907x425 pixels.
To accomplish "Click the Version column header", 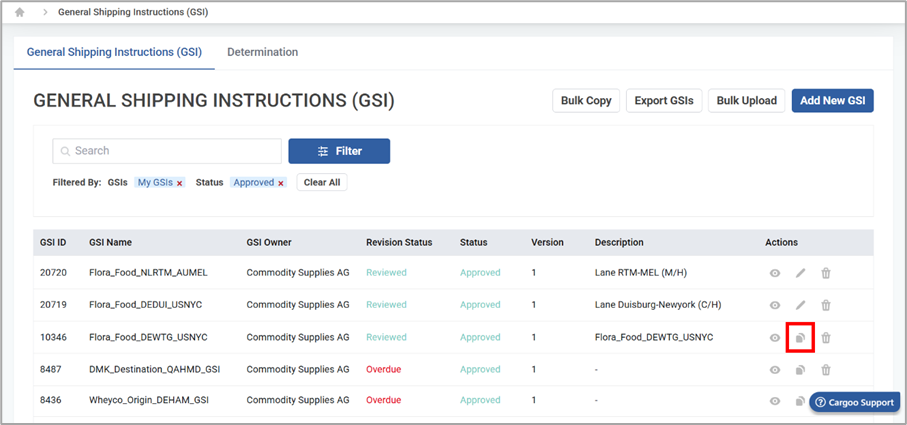I will (x=547, y=243).
